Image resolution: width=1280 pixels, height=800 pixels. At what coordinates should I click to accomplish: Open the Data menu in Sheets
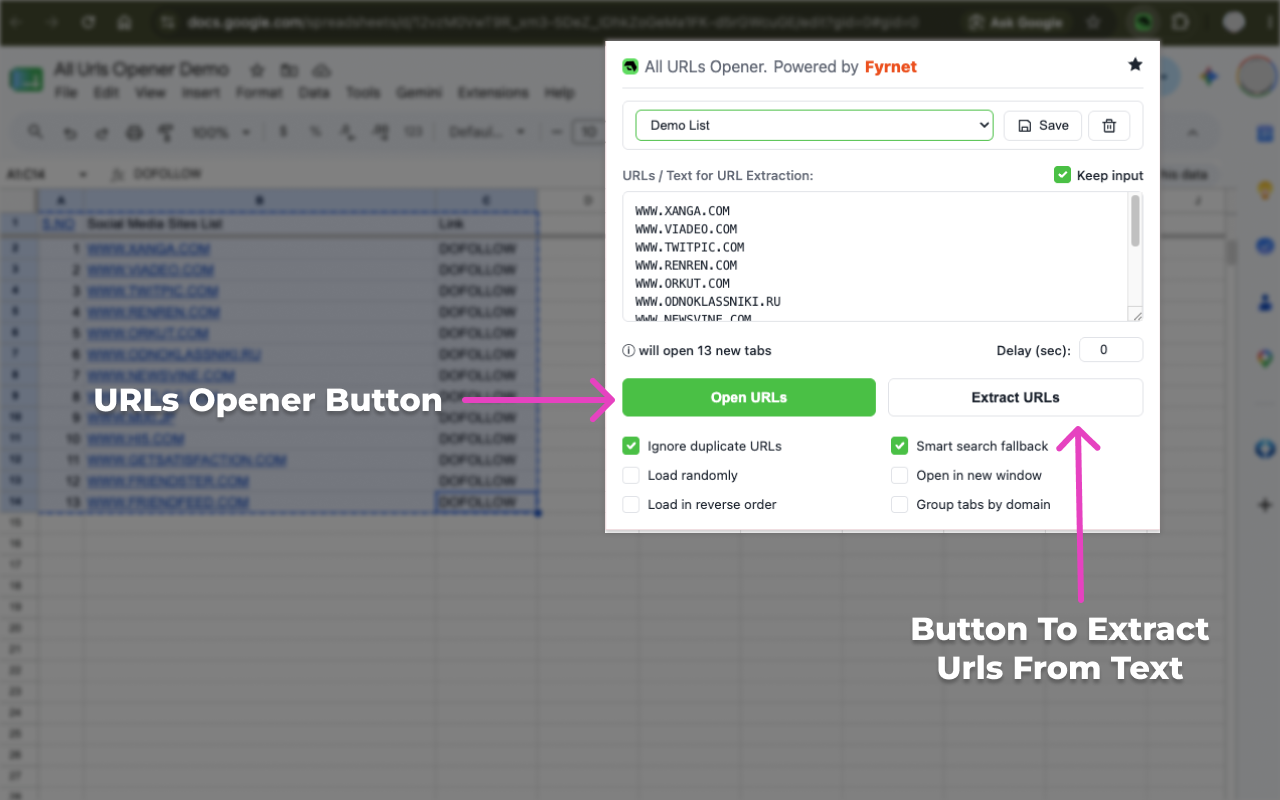[314, 93]
